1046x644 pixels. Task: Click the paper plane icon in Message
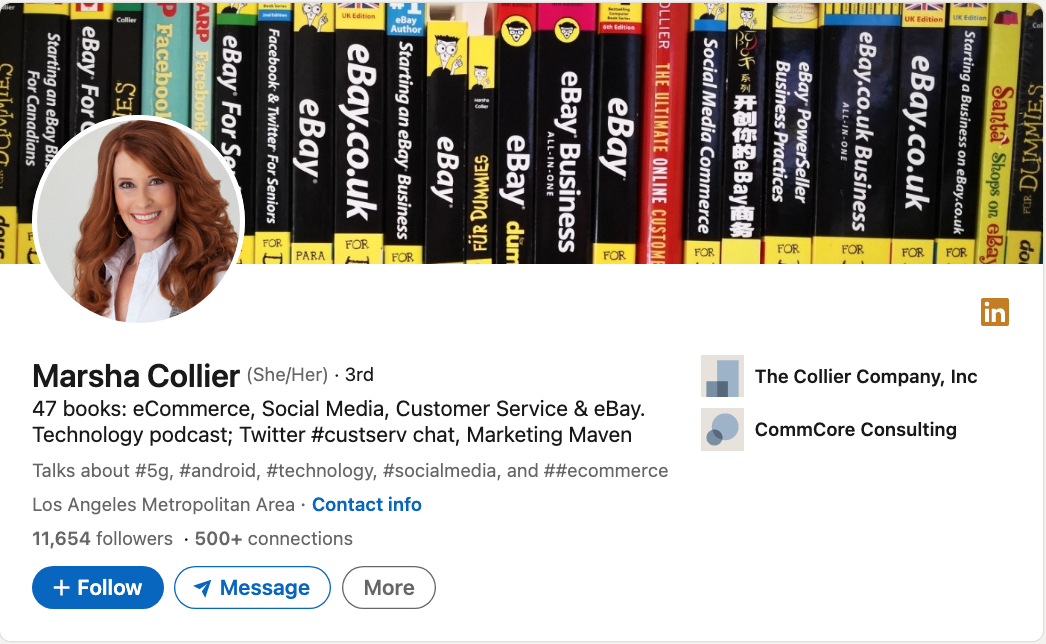click(x=202, y=587)
